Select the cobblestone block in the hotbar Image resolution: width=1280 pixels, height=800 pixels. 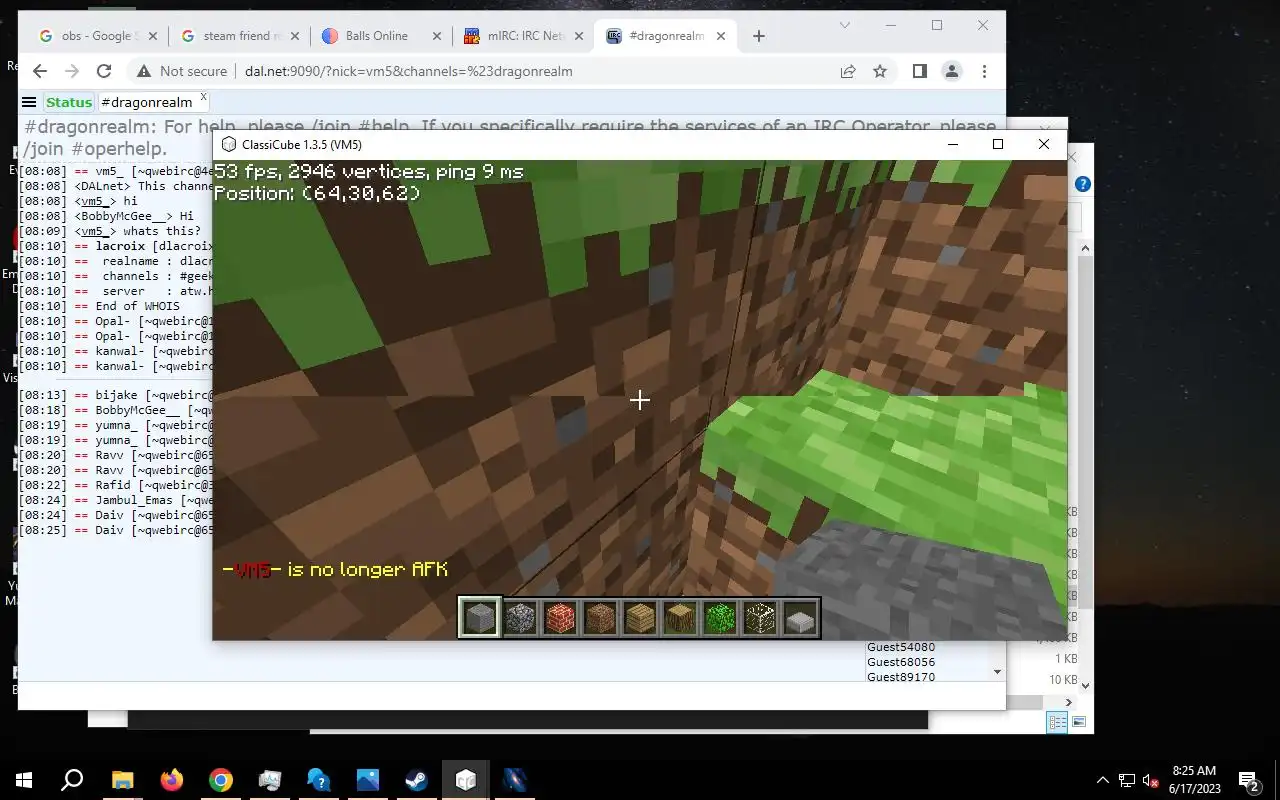pos(520,618)
